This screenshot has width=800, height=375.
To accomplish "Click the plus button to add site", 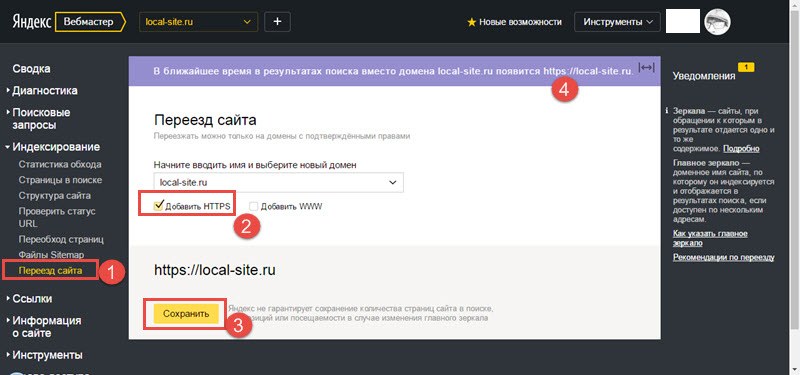I will click(278, 22).
